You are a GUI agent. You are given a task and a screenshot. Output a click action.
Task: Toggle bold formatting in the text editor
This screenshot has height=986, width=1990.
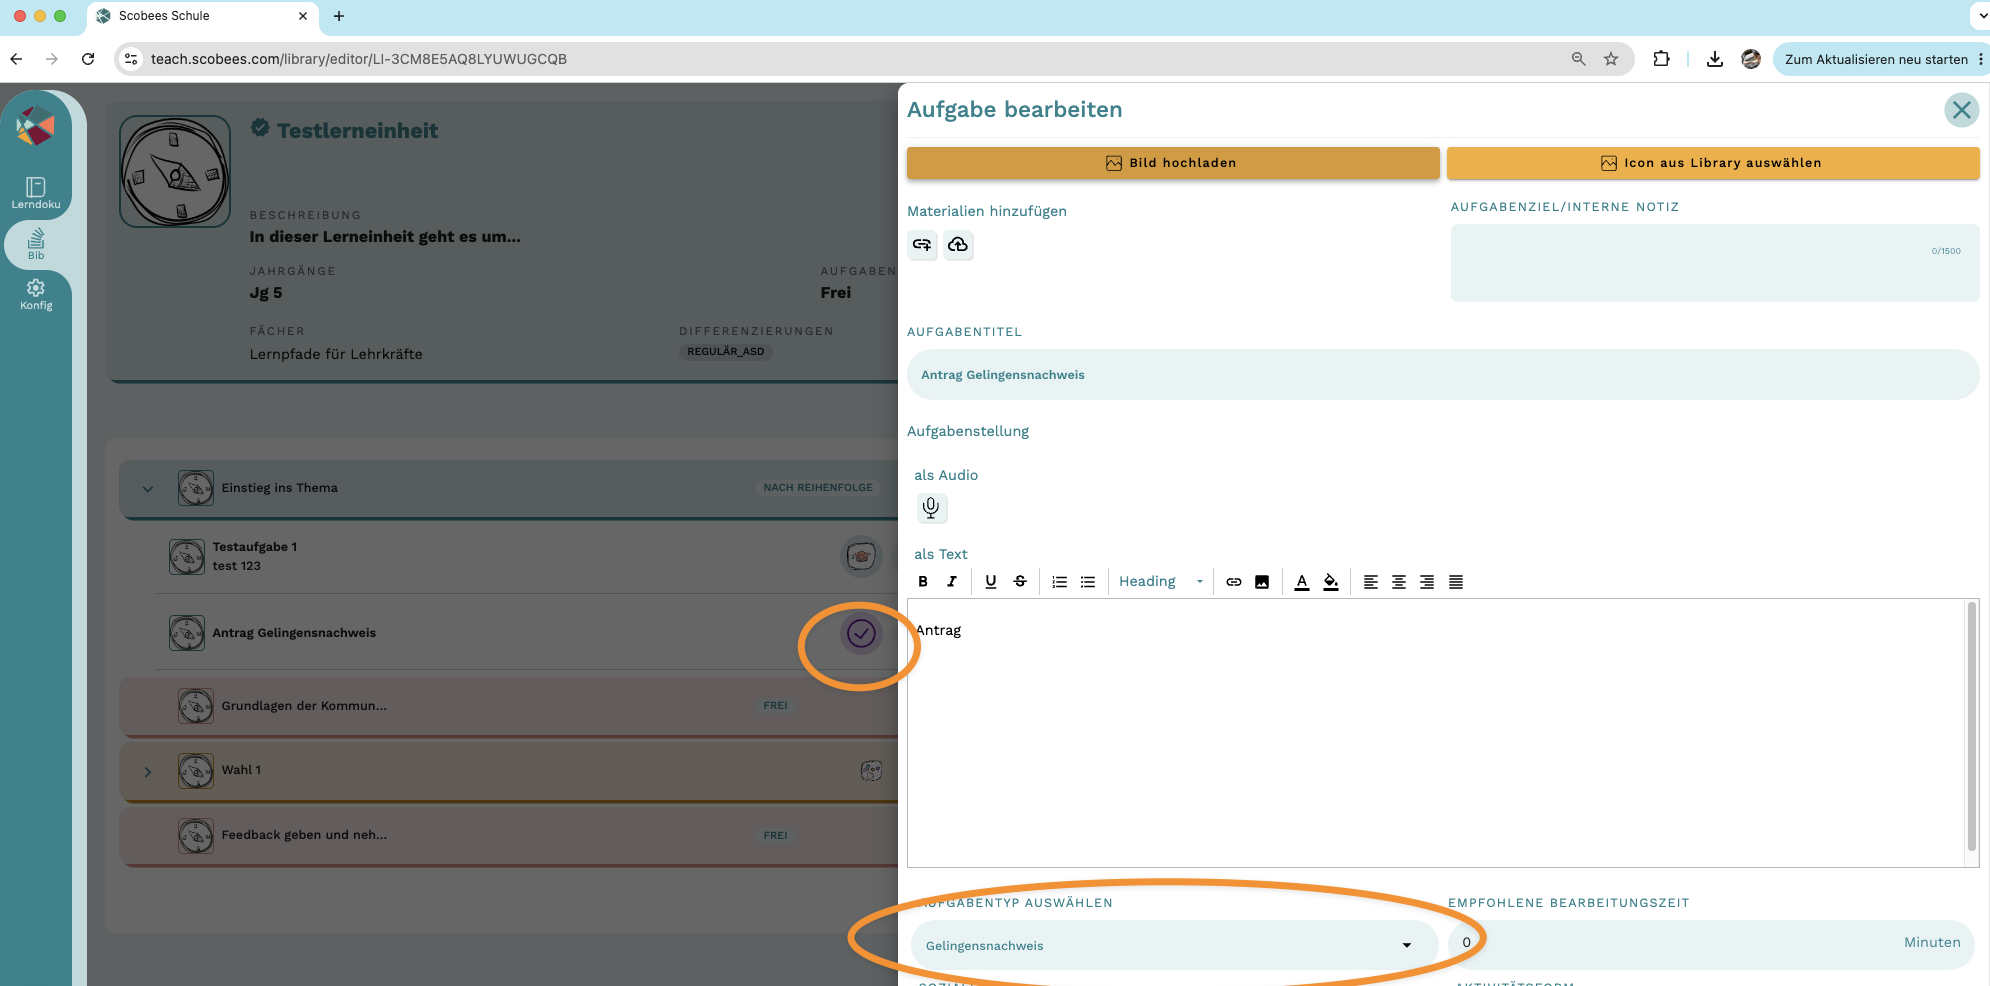923,582
